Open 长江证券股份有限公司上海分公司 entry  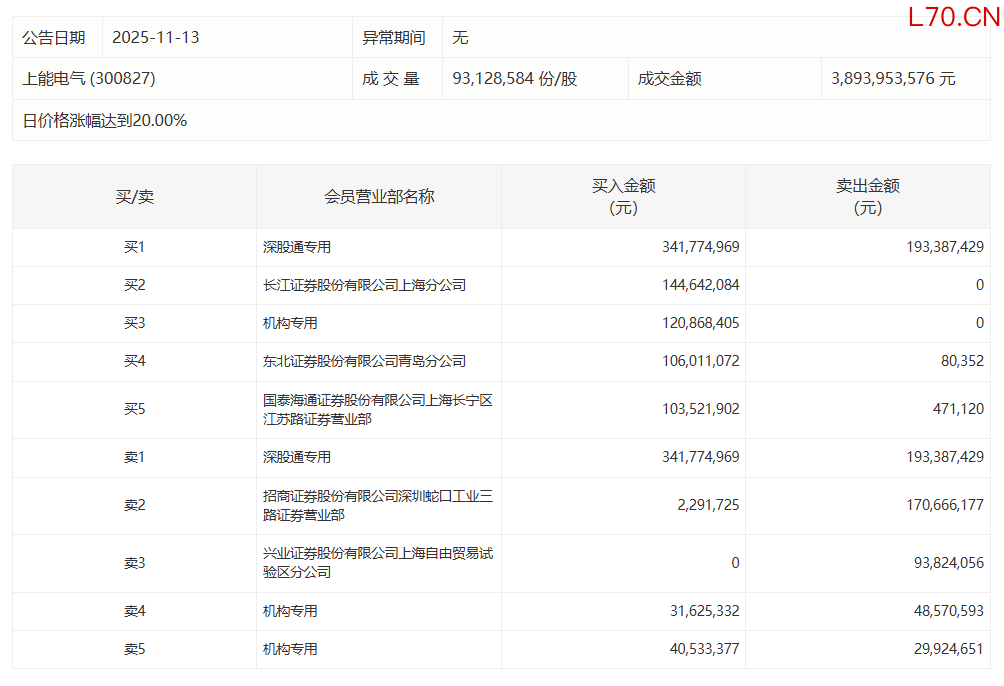(364, 285)
